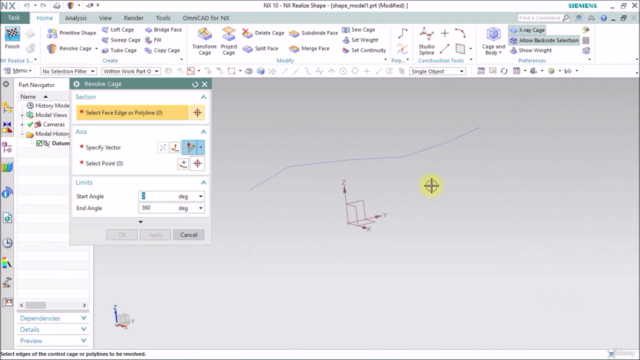640x360 pixels.
Task: Open the Project Cage tool
Action: click(229, 41)
